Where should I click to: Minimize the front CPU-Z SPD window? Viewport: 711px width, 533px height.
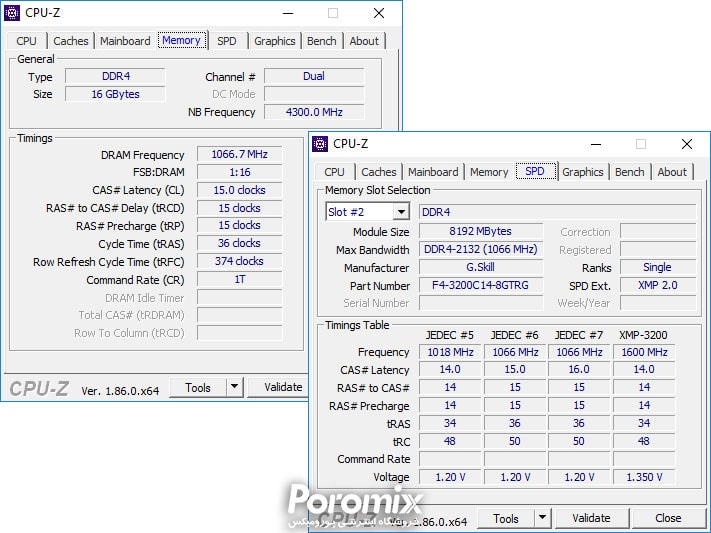pos(596,144)
